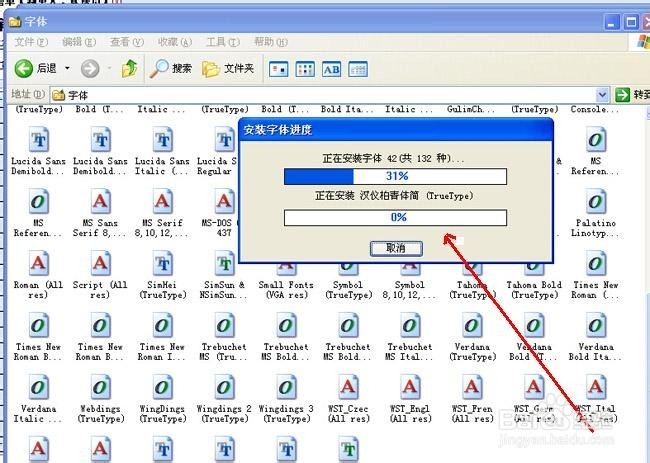The height and width of the screenshot is (463, 650).
Task: Select WST_Engl (All res) font icon
Action: 410,388
